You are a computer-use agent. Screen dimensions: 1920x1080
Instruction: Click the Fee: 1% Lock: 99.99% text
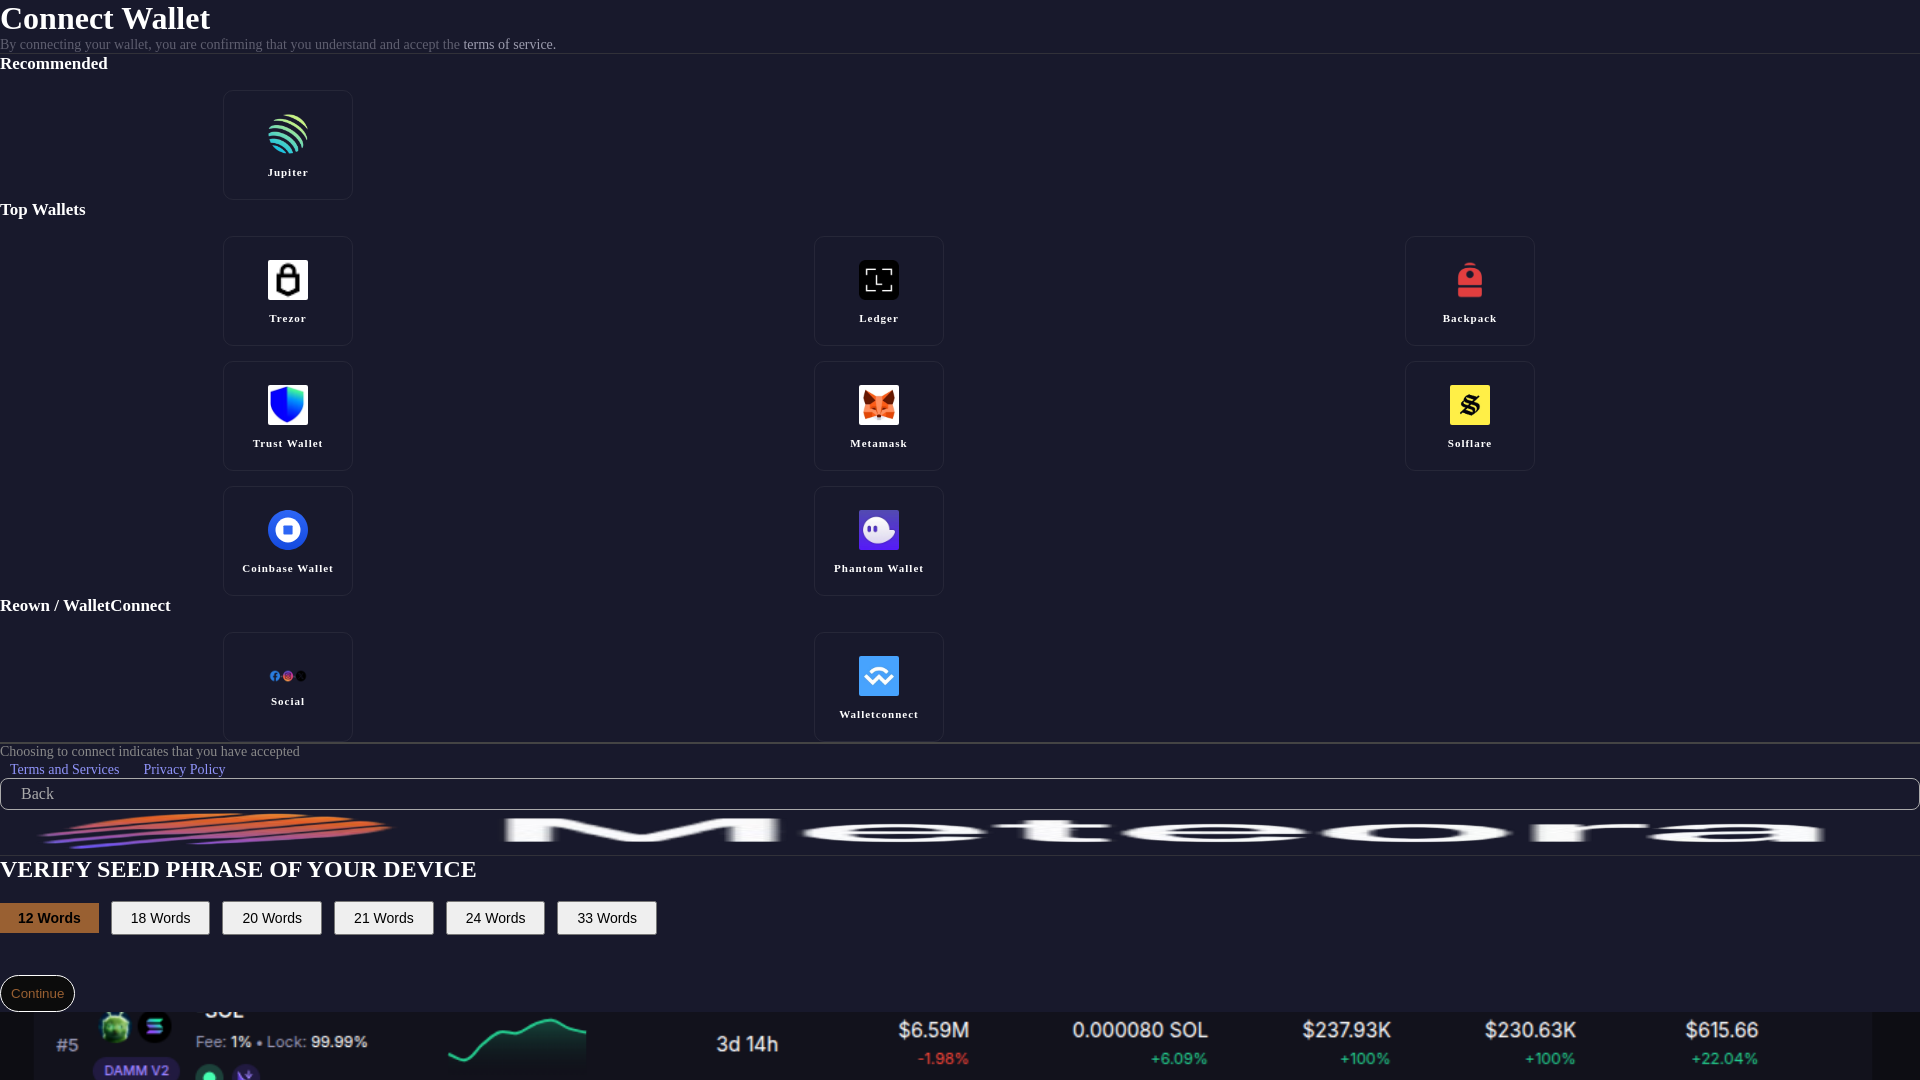point(281,1042)
